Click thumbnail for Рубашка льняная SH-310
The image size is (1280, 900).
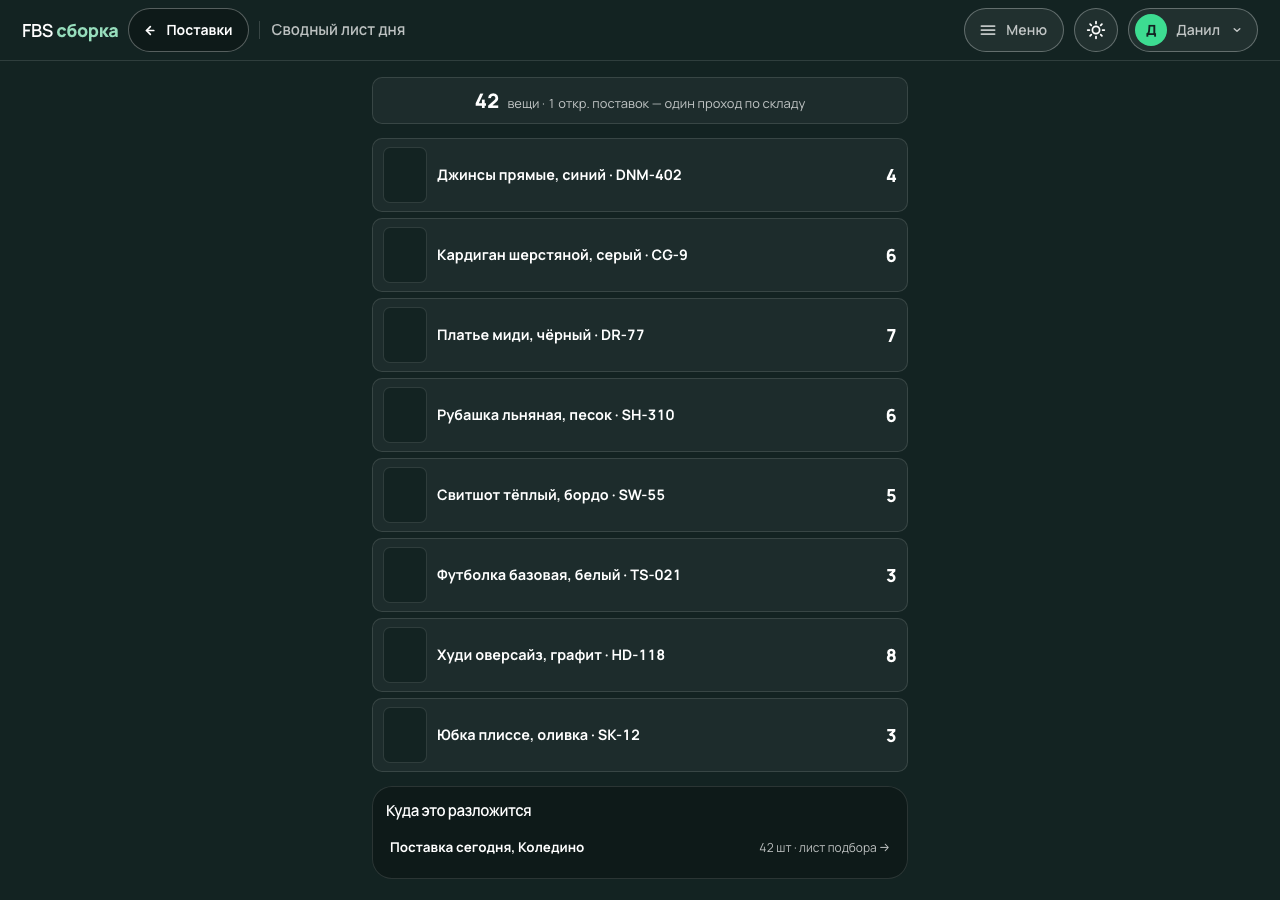(x=405, y=415)
